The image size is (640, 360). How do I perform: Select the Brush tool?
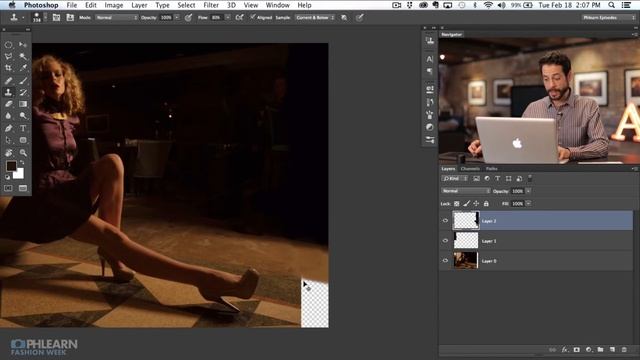pyautogui.click(x=23, y=80)
